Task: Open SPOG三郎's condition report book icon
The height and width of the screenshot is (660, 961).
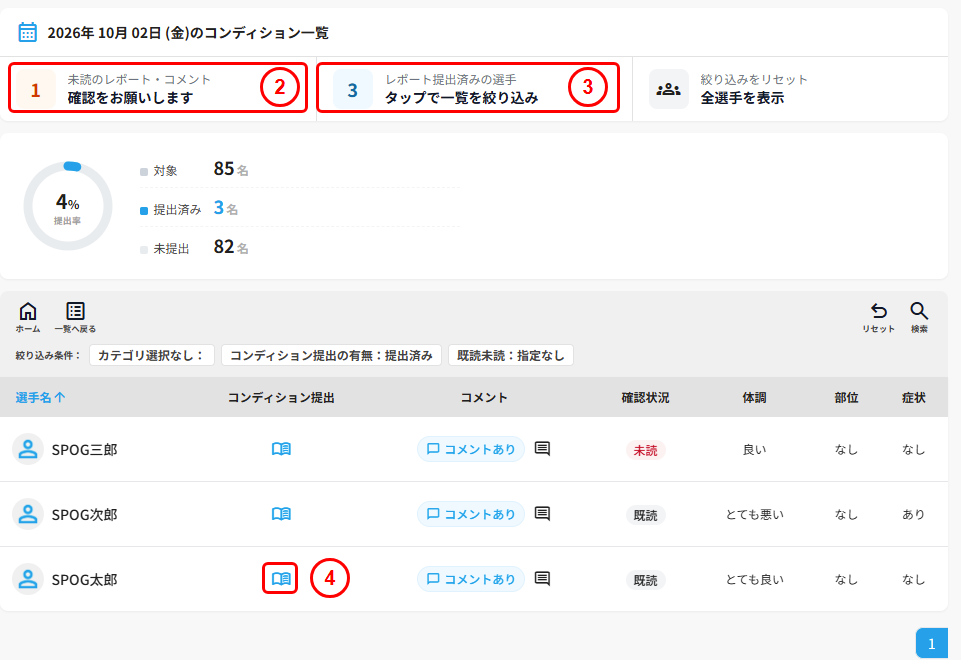Action: click(281, 449)
